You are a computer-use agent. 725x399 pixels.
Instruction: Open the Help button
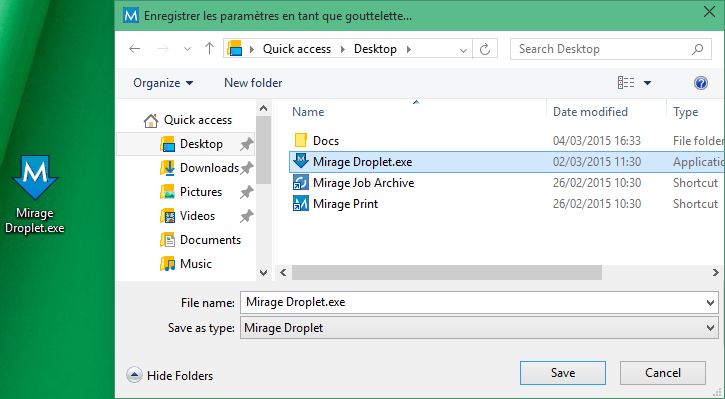click(x=701, y=83)
